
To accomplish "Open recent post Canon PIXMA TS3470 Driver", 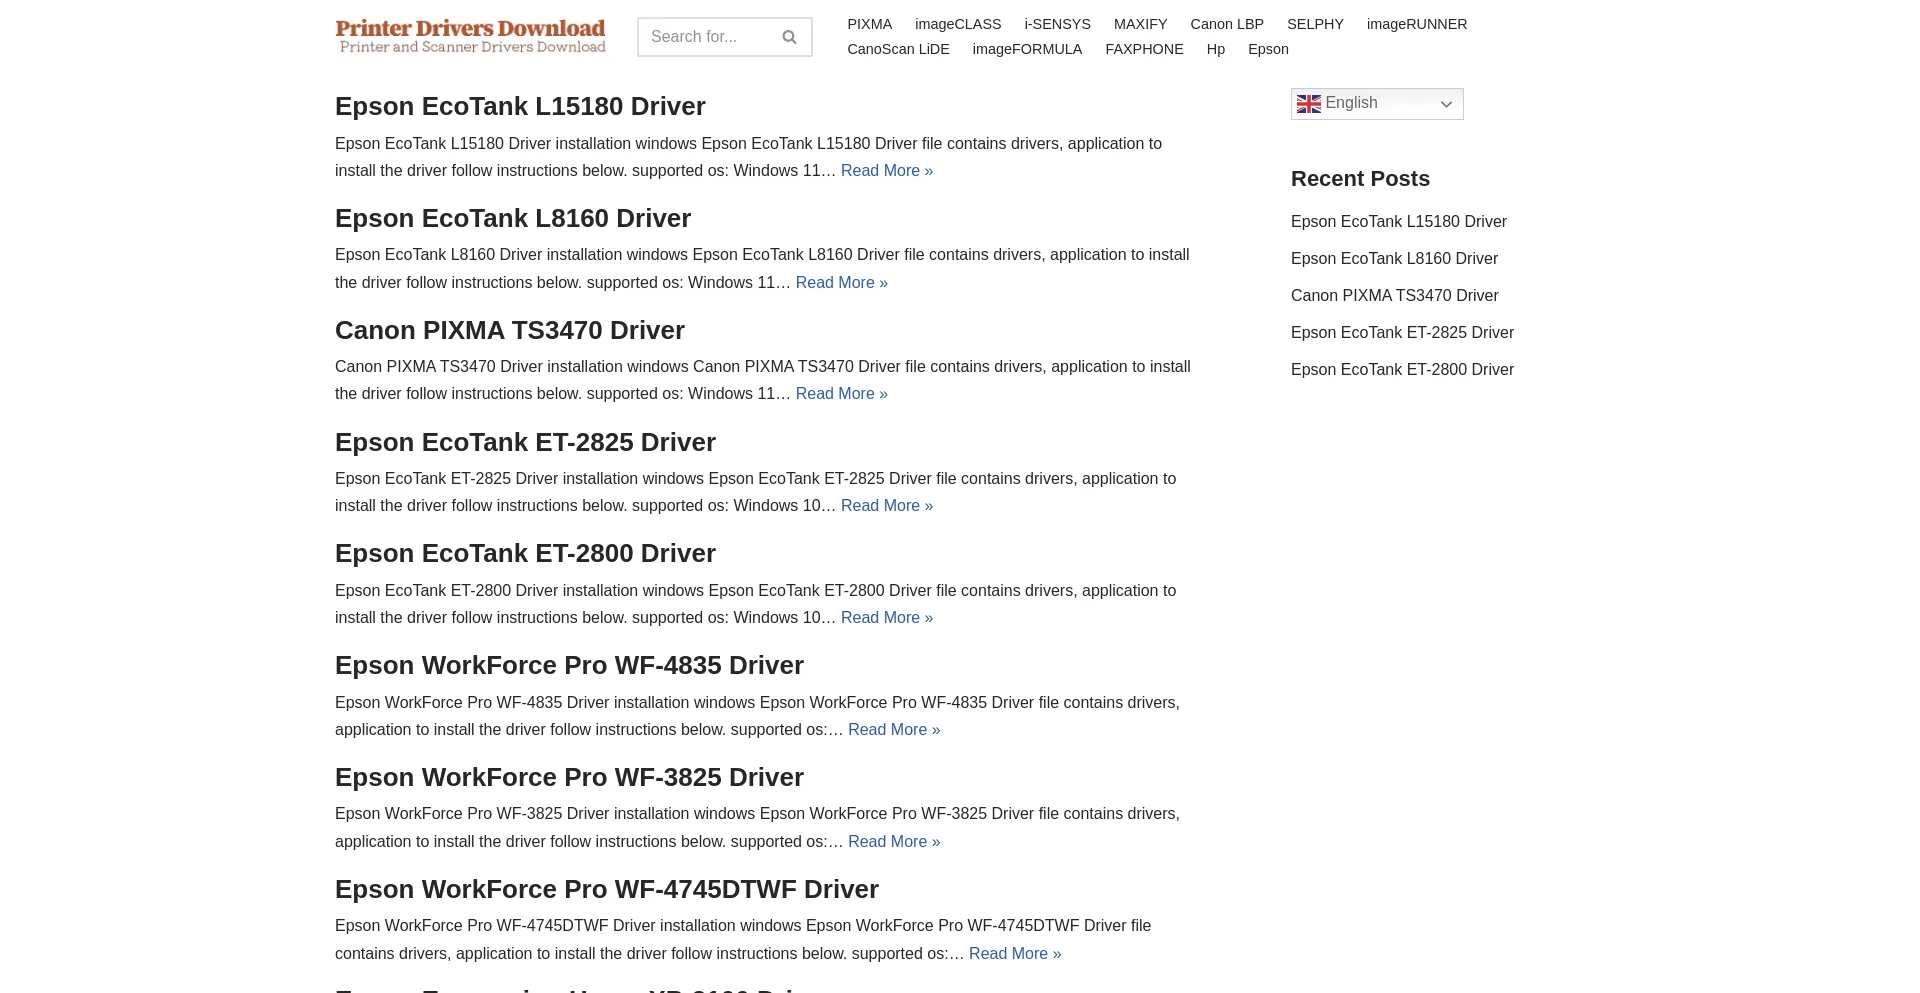I will (1394, 296).
